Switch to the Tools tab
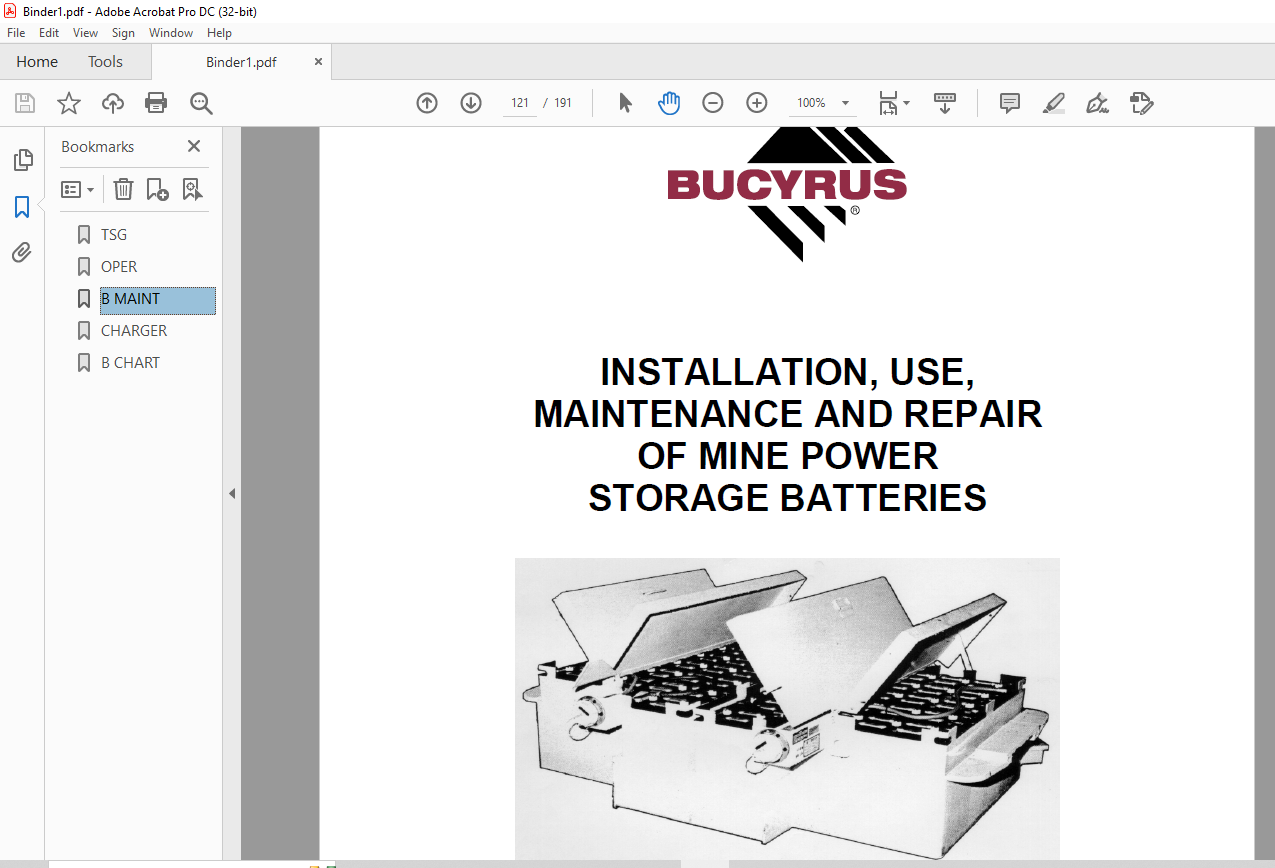The height and width of the screenshot is (868, 1275). pyautogui.click(x=105, y=61)
